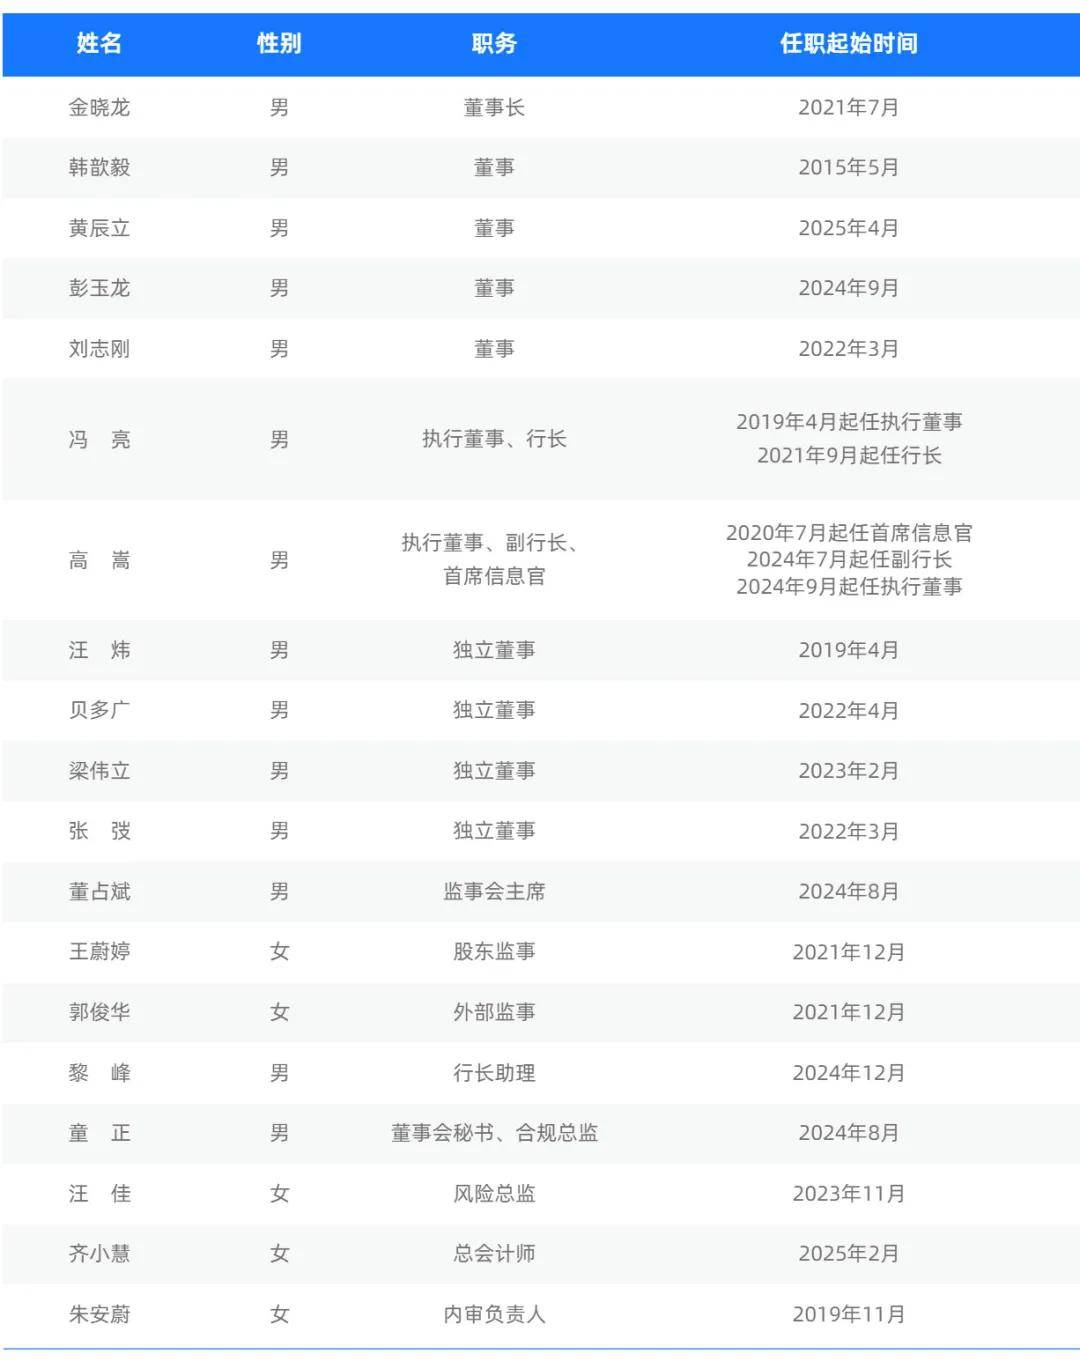
Task: Select the name 梁伟立
Action: pyautogui.click(x=99, y=771)
